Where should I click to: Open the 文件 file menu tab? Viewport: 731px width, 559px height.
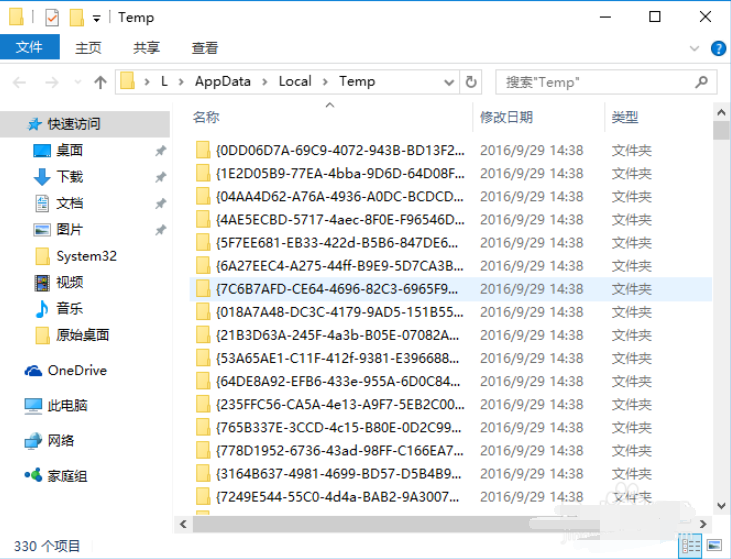[29, 47]
